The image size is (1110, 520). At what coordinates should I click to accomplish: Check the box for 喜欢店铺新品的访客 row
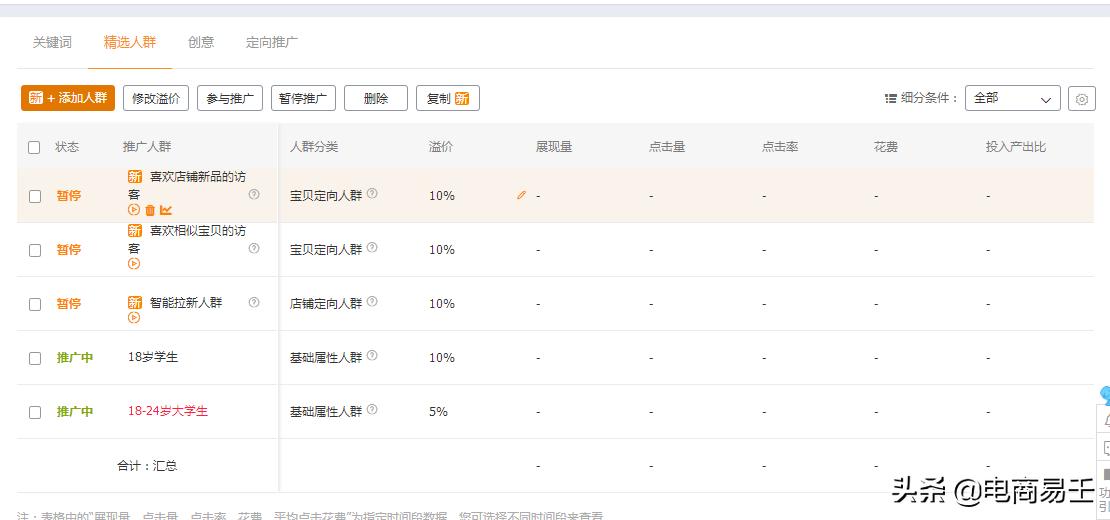click(35, 196)
